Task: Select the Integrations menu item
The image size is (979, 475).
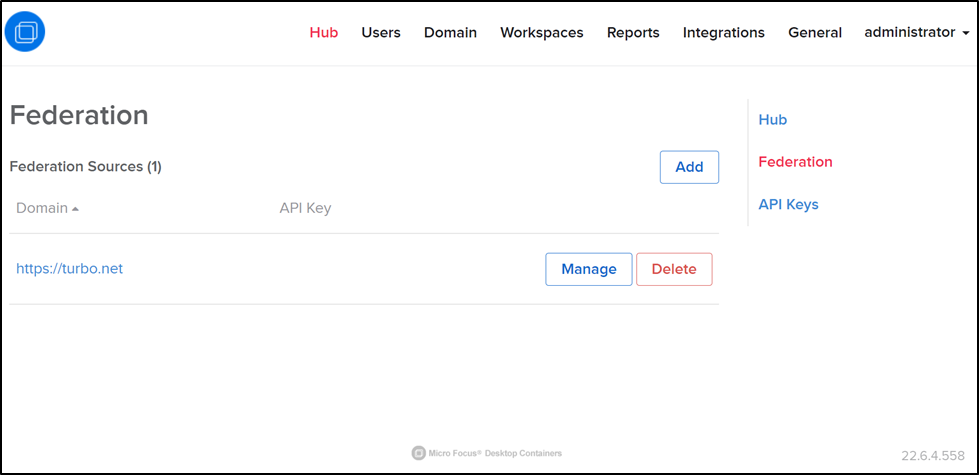Action: [x=723, y=32]
